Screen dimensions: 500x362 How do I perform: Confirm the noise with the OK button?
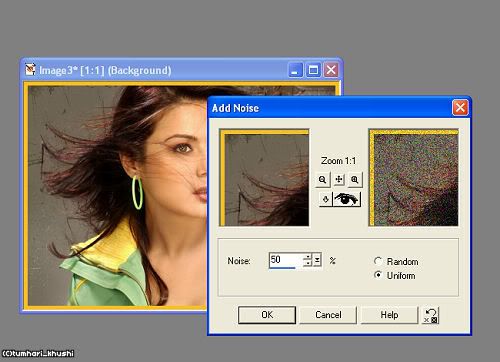pos(267,315)
